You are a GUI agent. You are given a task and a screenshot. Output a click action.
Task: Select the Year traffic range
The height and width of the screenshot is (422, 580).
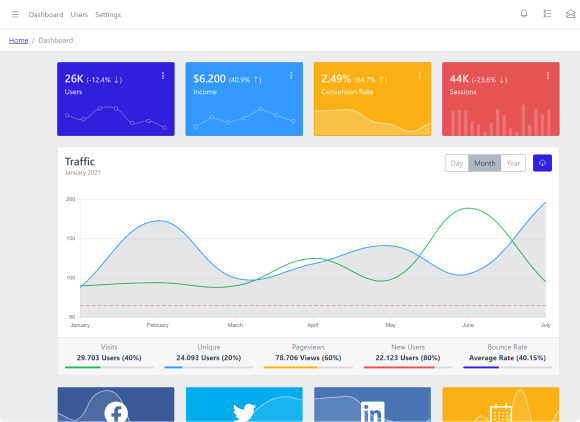coord(513,163)
